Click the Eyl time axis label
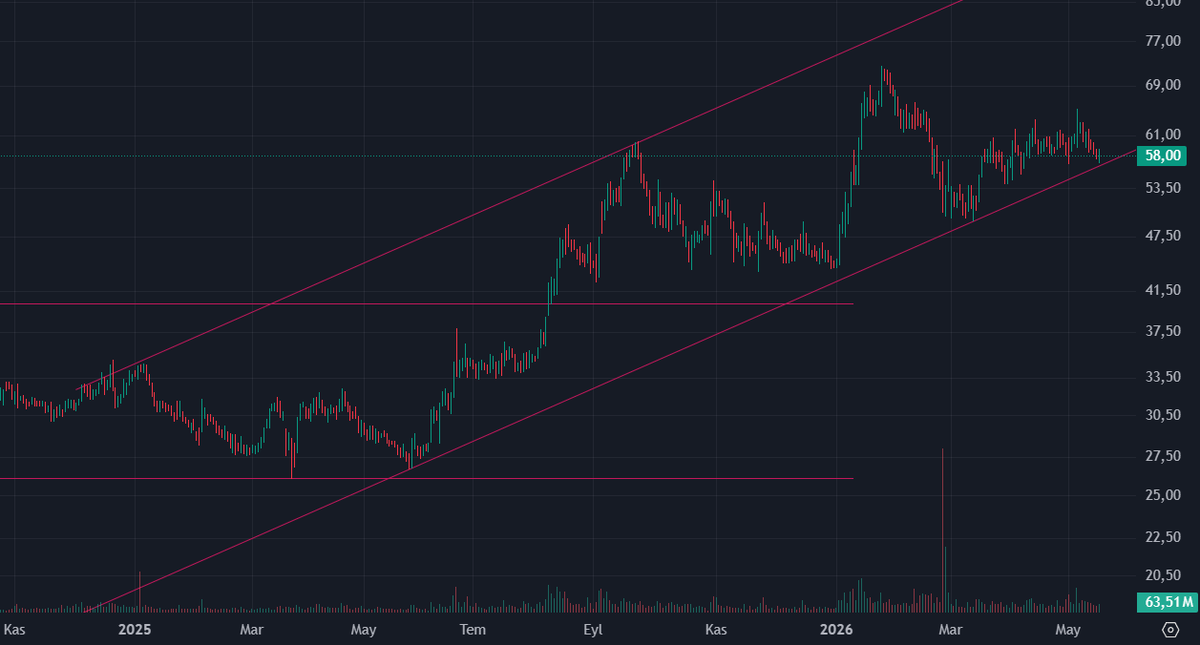 pyautogui.click(x=594, y=630)
